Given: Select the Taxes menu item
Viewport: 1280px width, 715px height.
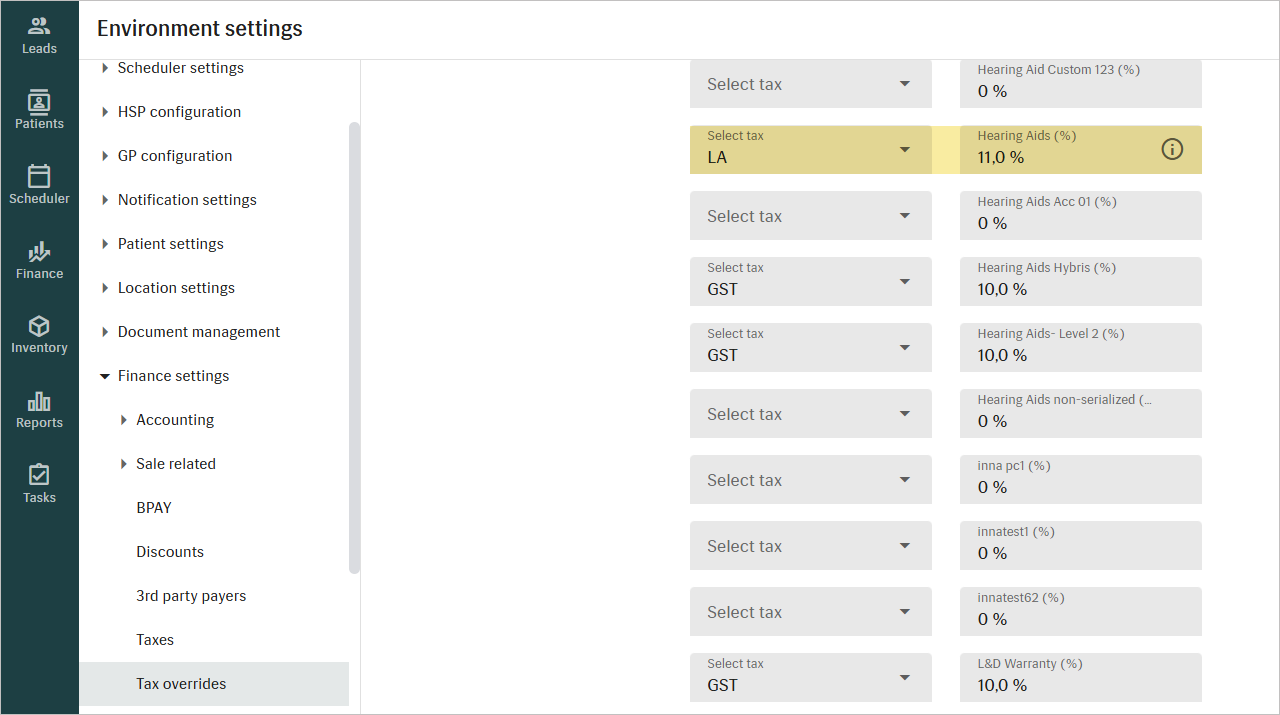Looking at the screenshot, I should point(155,640).
